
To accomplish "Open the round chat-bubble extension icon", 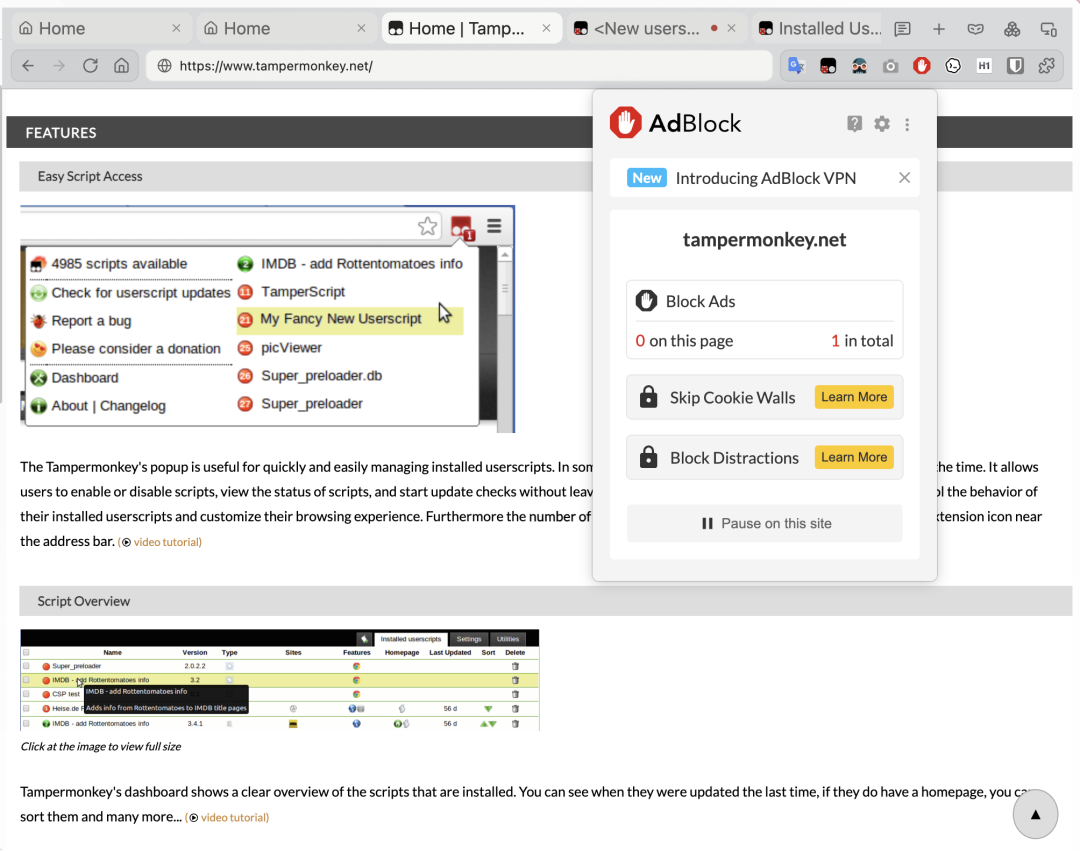I will [953, 65].
